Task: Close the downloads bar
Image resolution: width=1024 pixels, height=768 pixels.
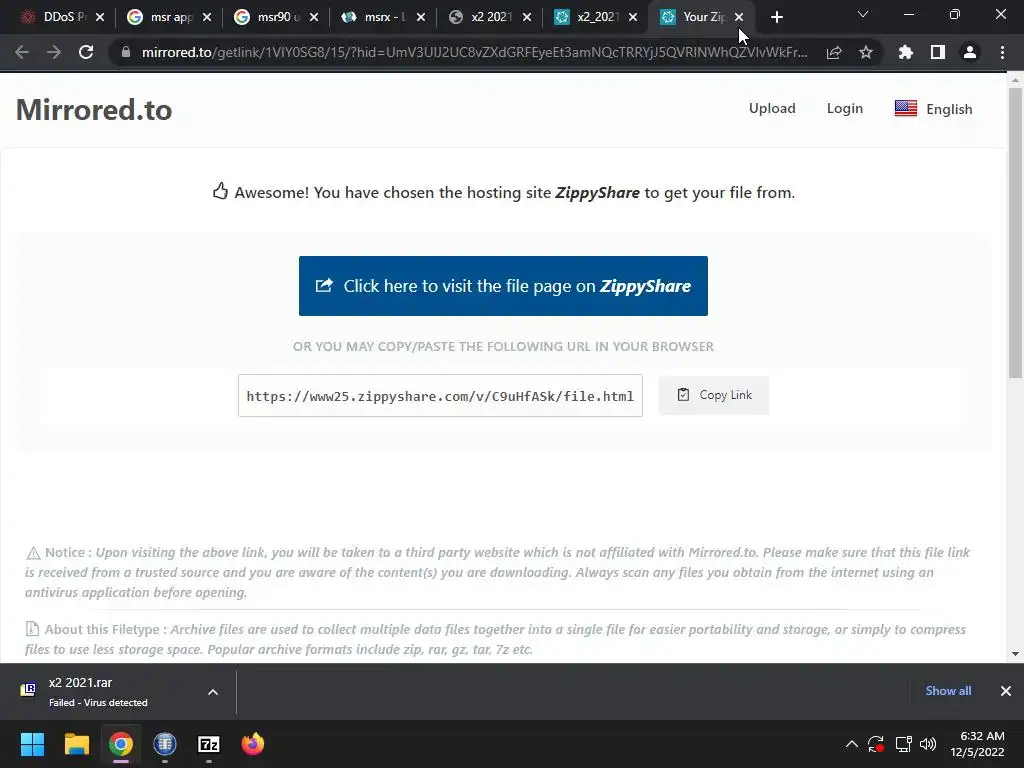Action: [x=1006, y=691]
